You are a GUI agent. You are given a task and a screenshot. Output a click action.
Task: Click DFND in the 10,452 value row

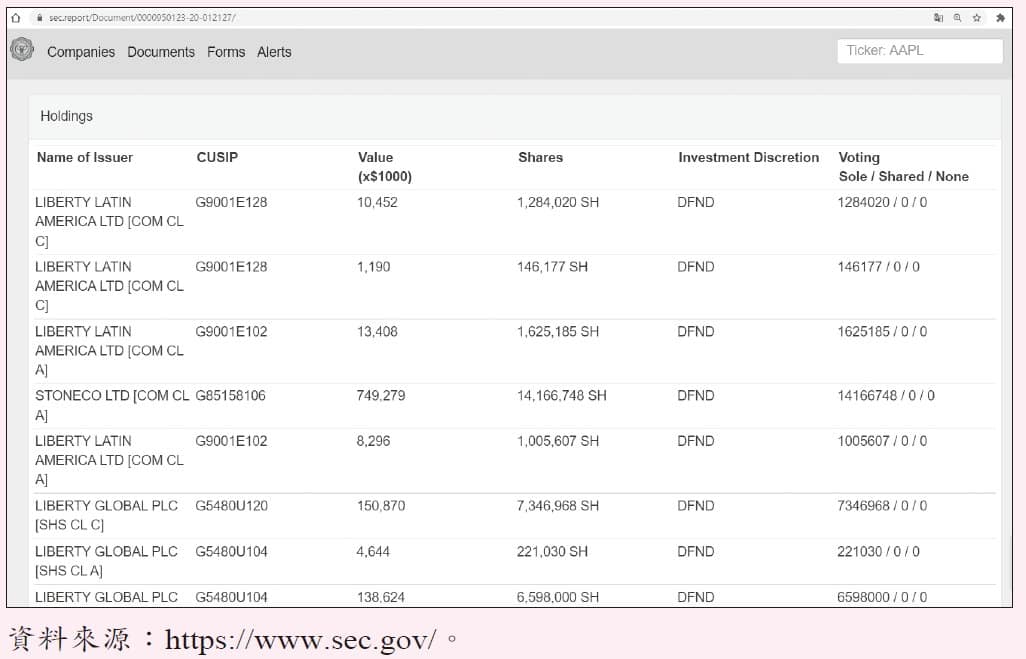pos(696,202)
